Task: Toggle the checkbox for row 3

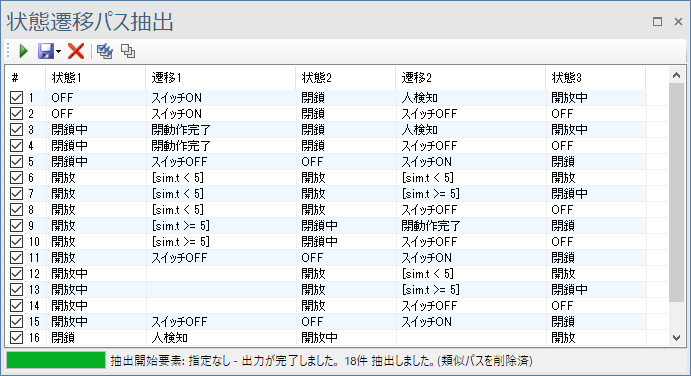Action: pos(16,130)
